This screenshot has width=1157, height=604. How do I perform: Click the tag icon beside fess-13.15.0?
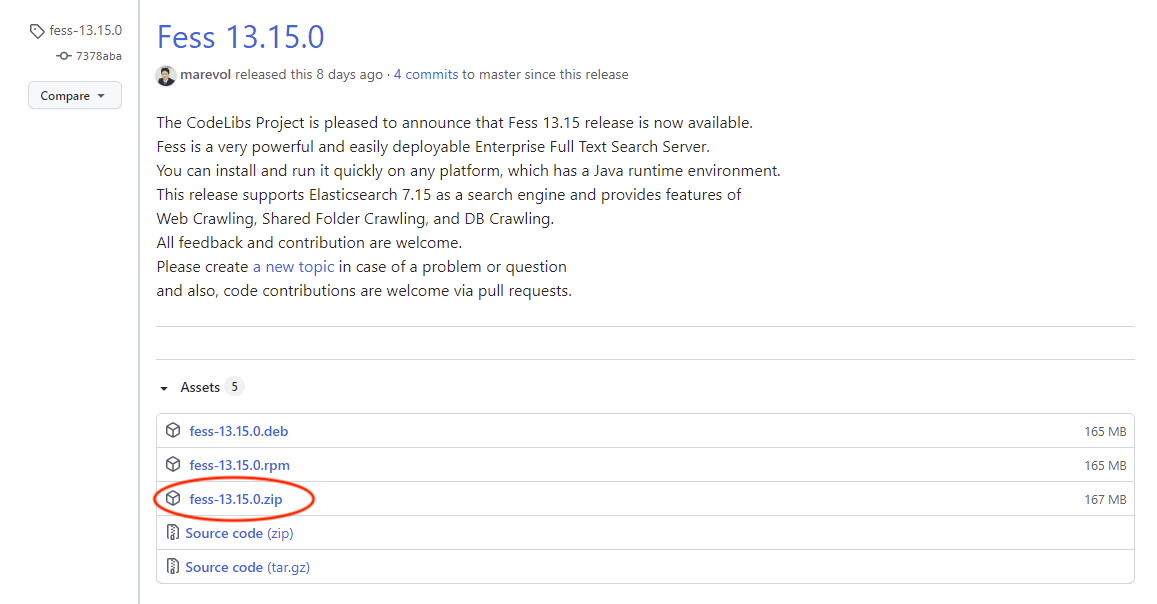tap(37, 31)
